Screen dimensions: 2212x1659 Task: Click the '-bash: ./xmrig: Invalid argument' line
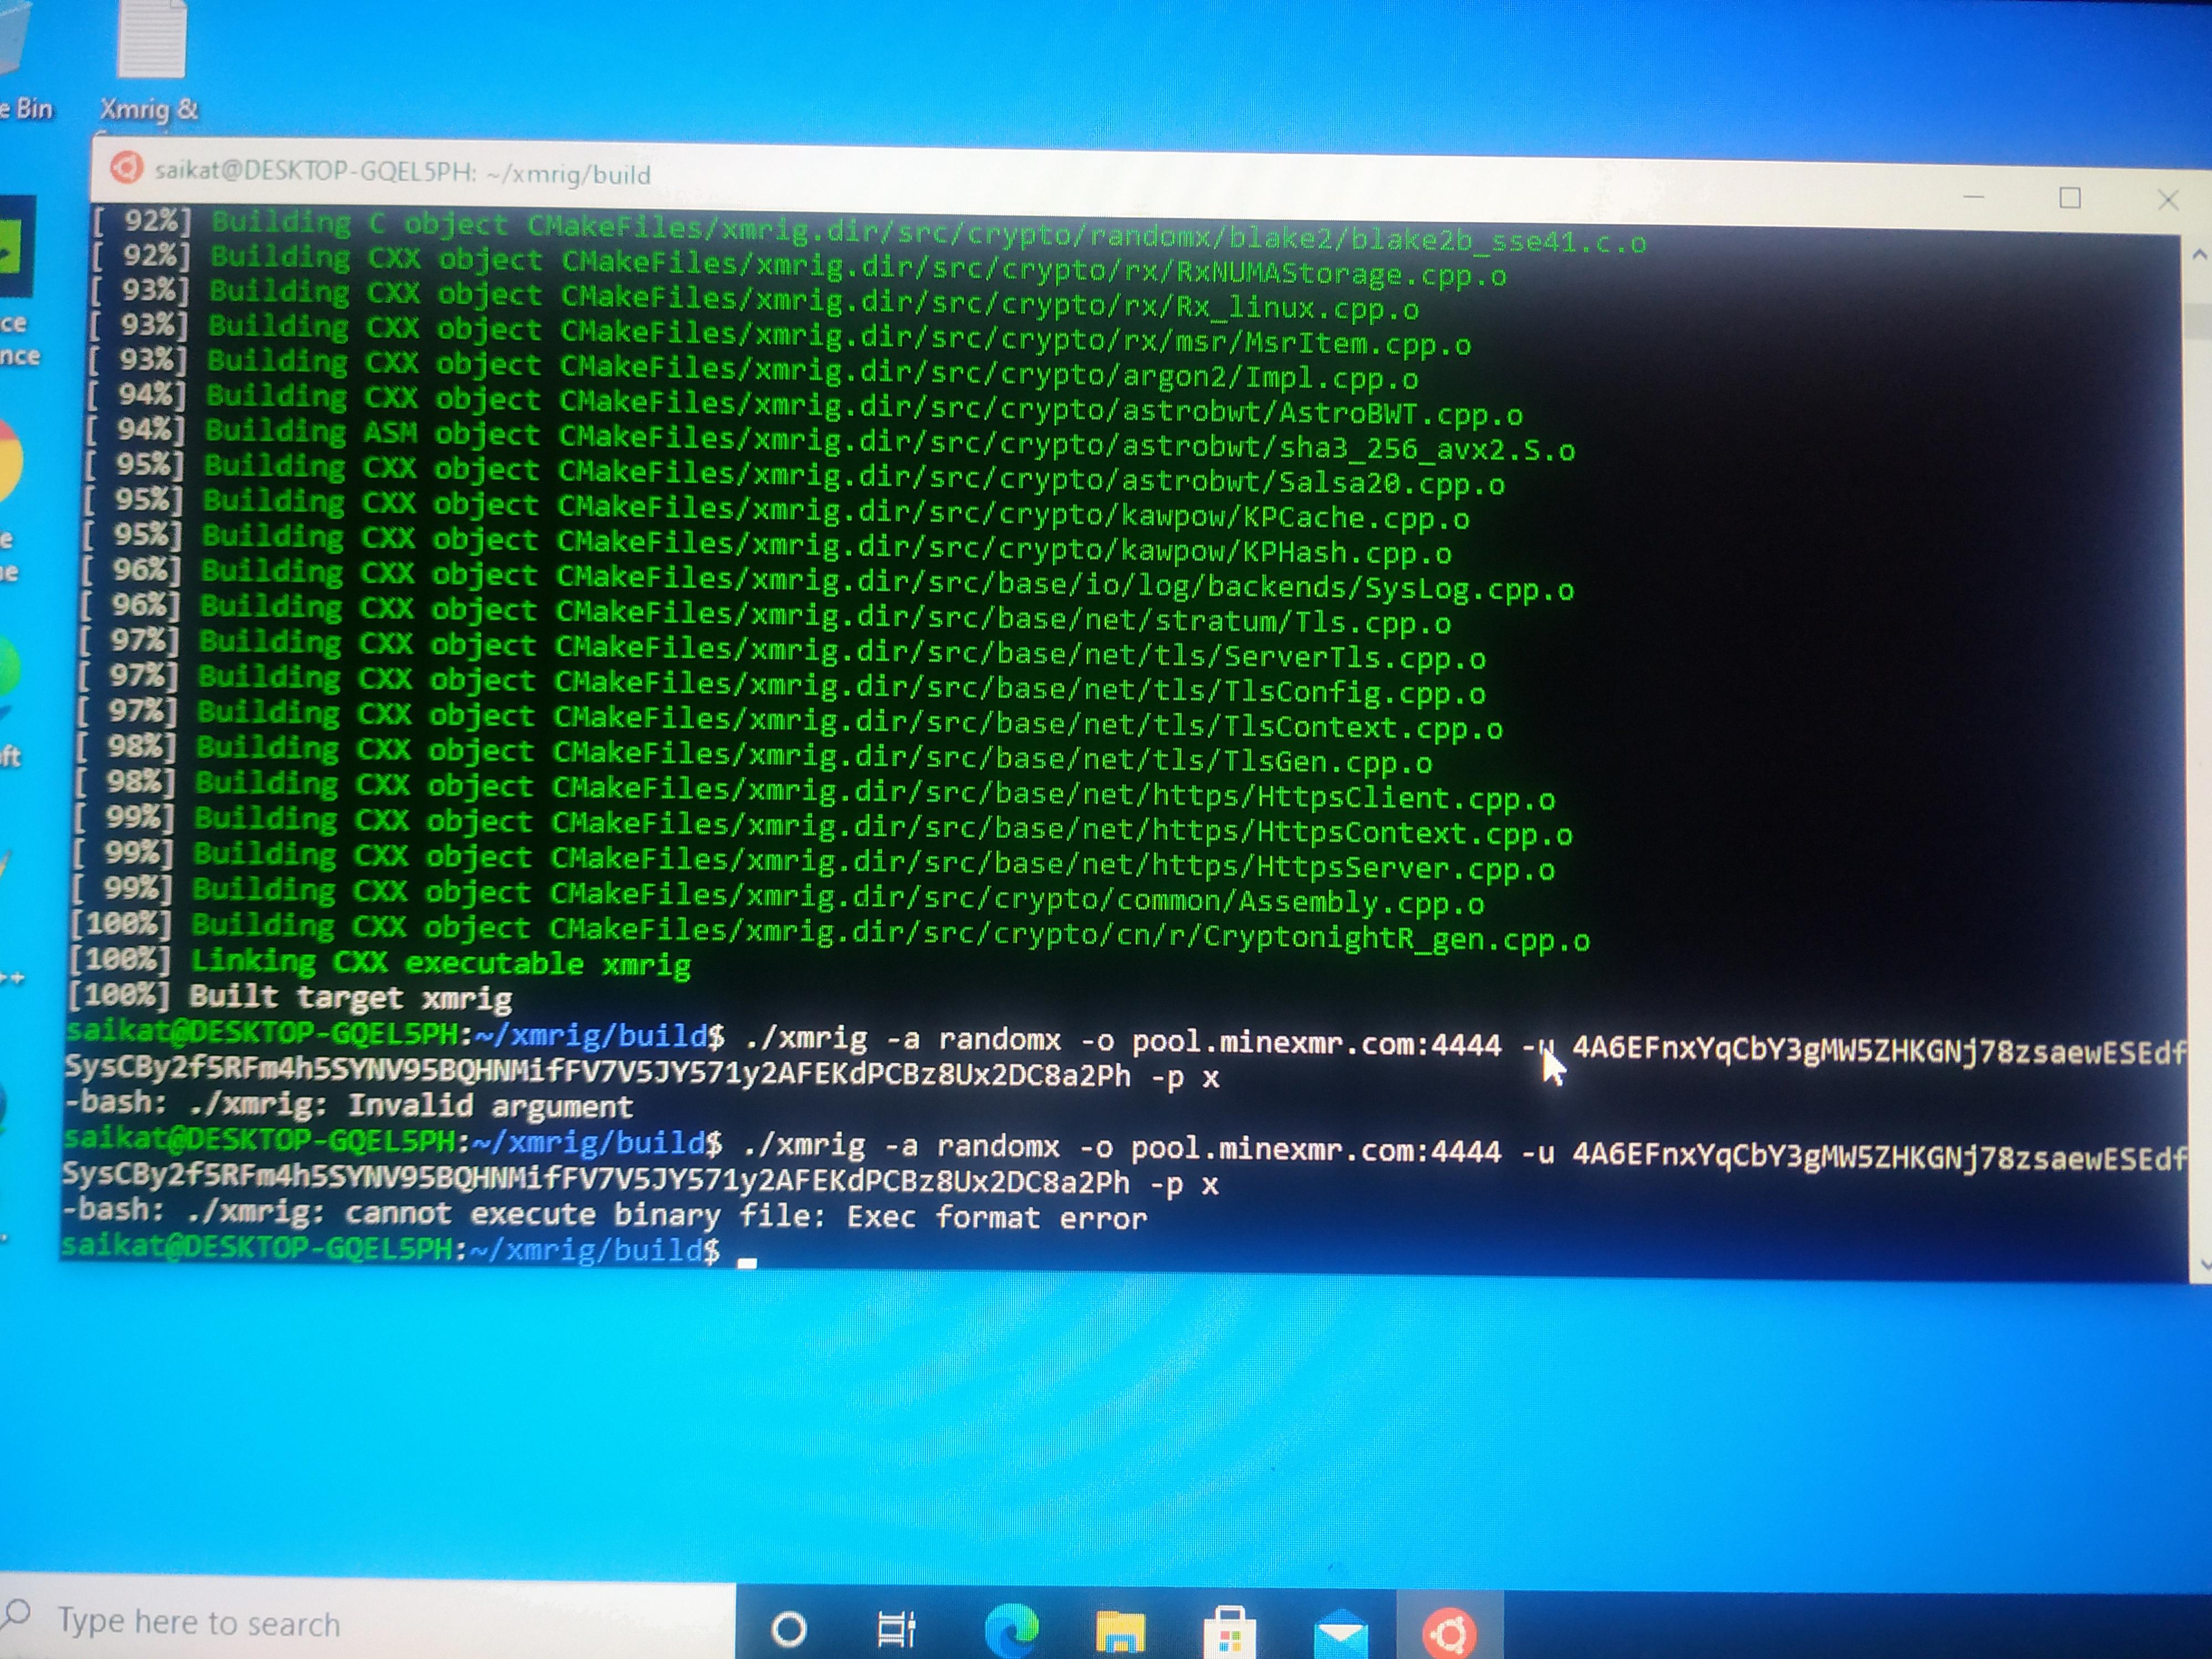pos(349,1104)
